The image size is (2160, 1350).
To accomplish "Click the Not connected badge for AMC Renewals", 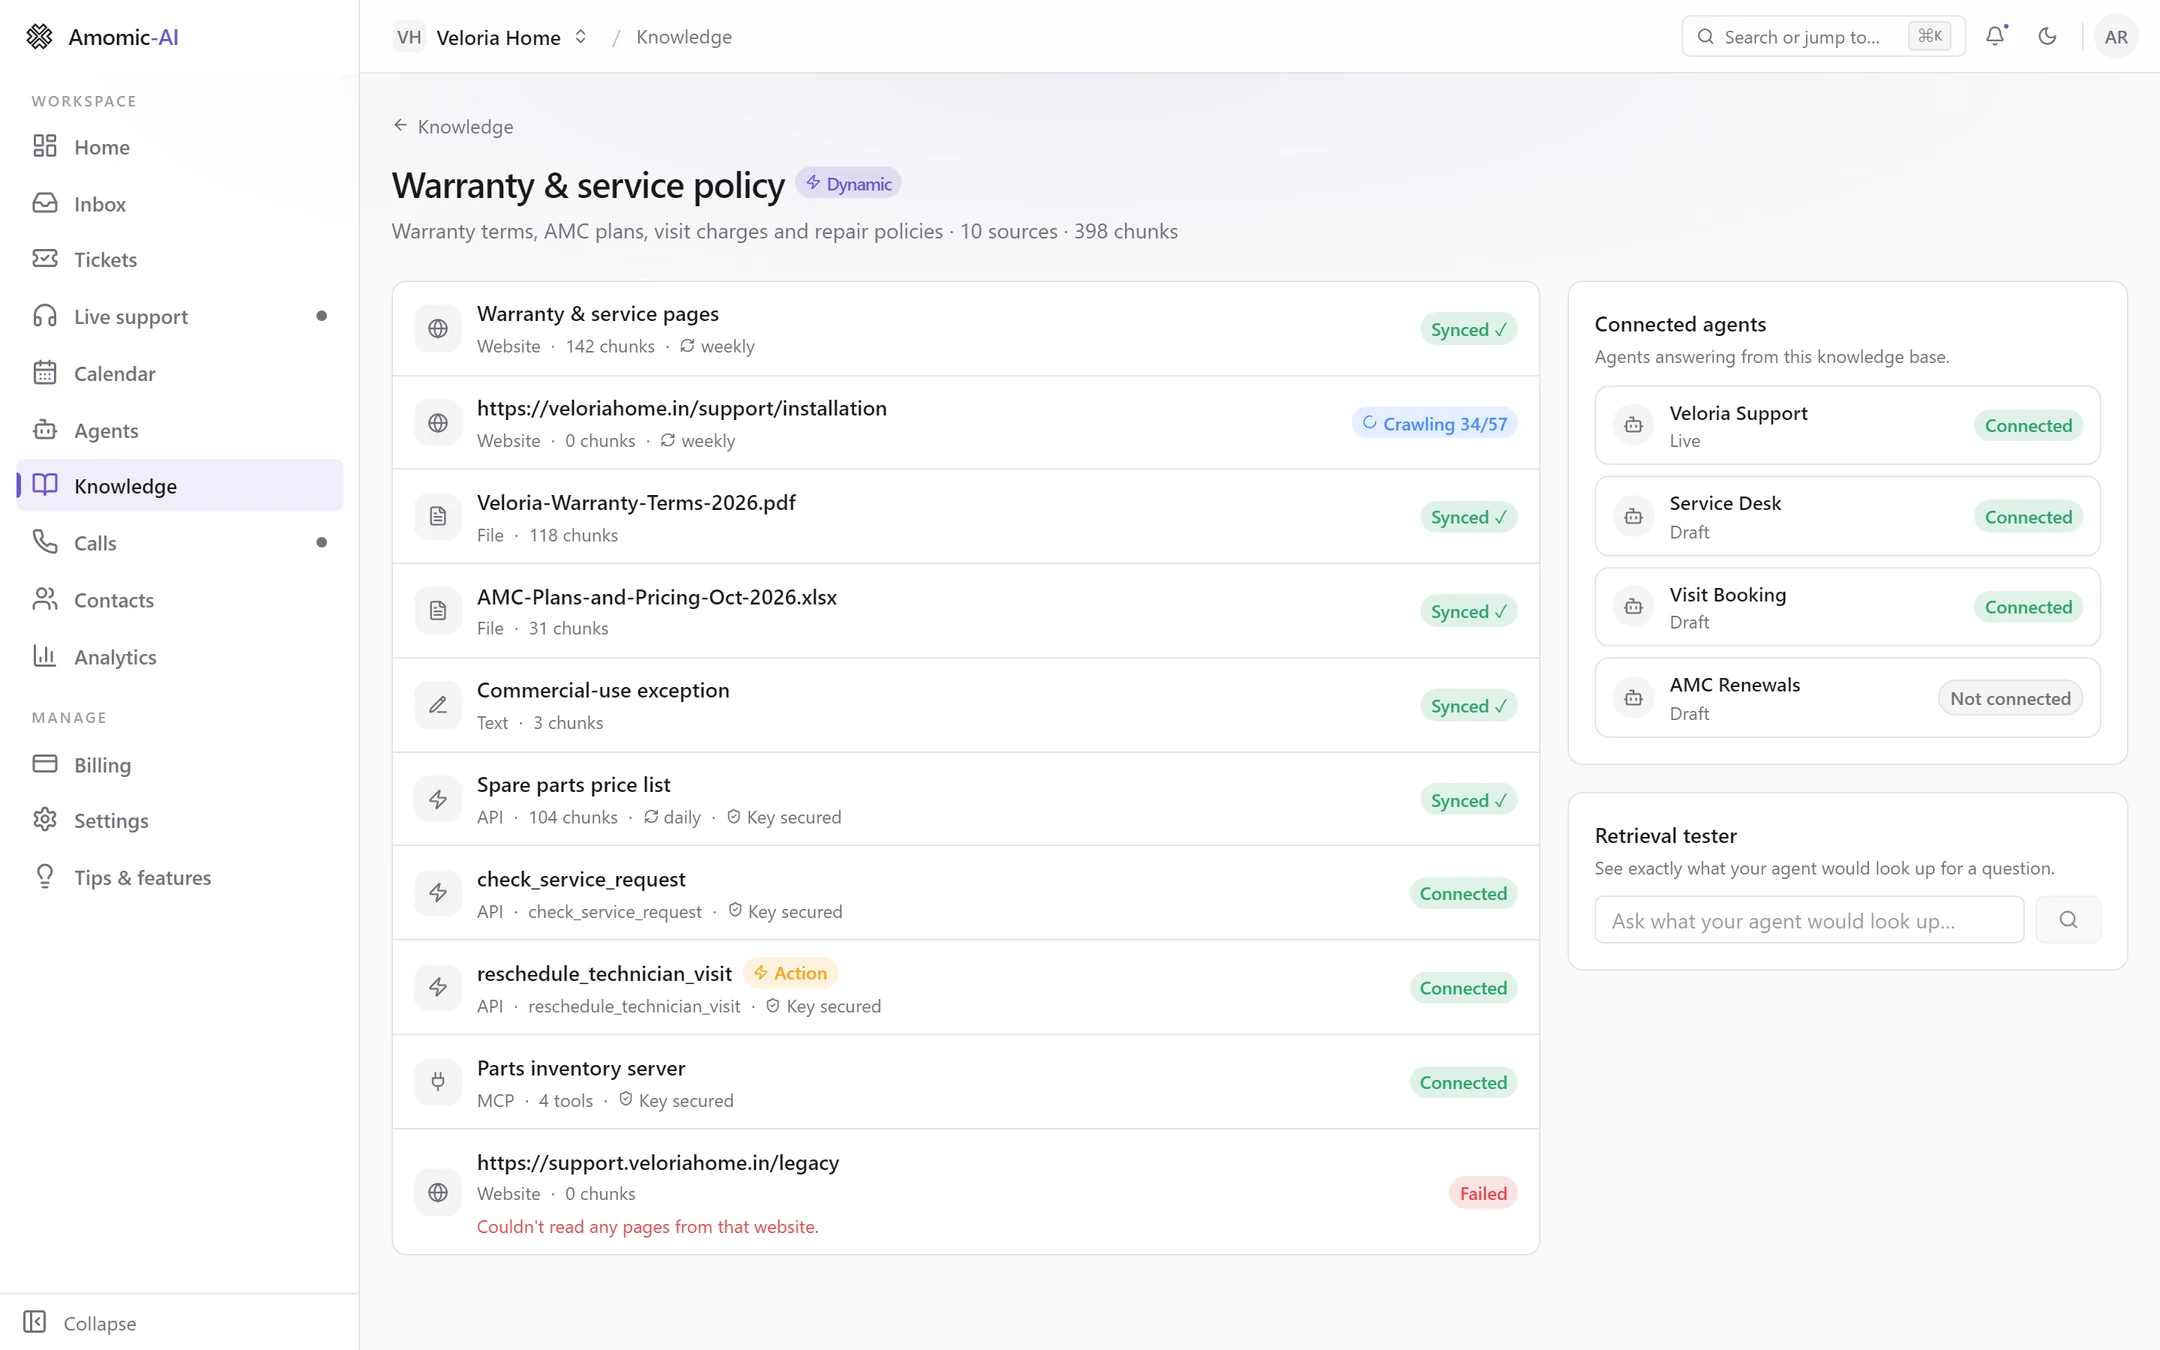I will (x=2010, y=698).
